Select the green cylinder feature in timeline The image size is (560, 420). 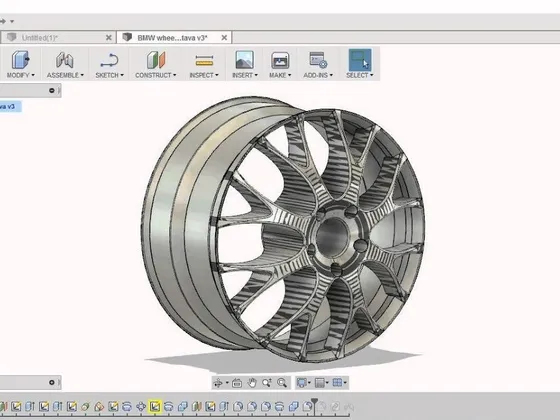(85, 406)
